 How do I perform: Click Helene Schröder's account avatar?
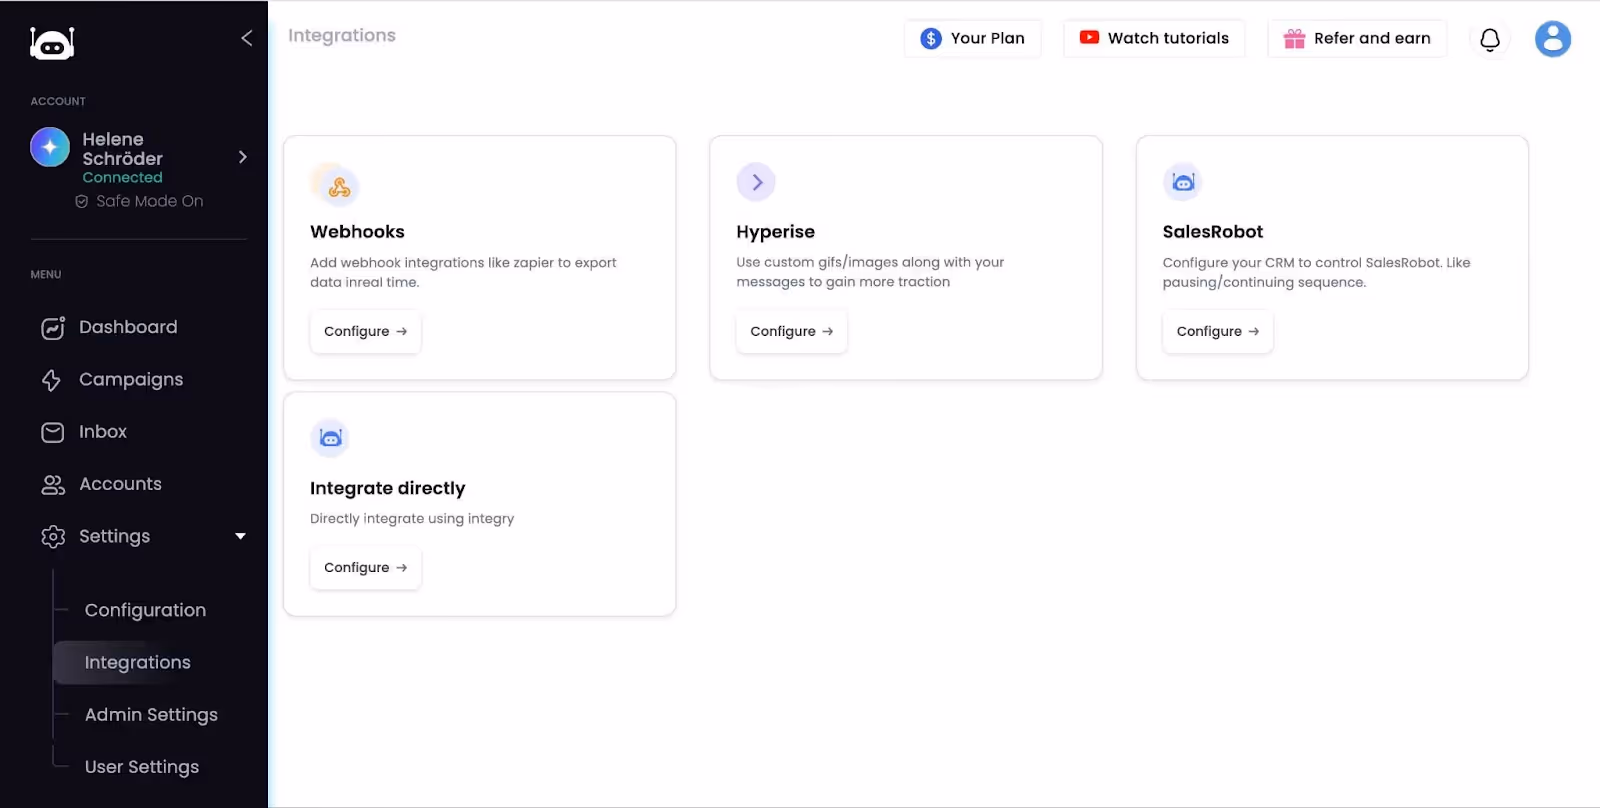click(50, 147)
